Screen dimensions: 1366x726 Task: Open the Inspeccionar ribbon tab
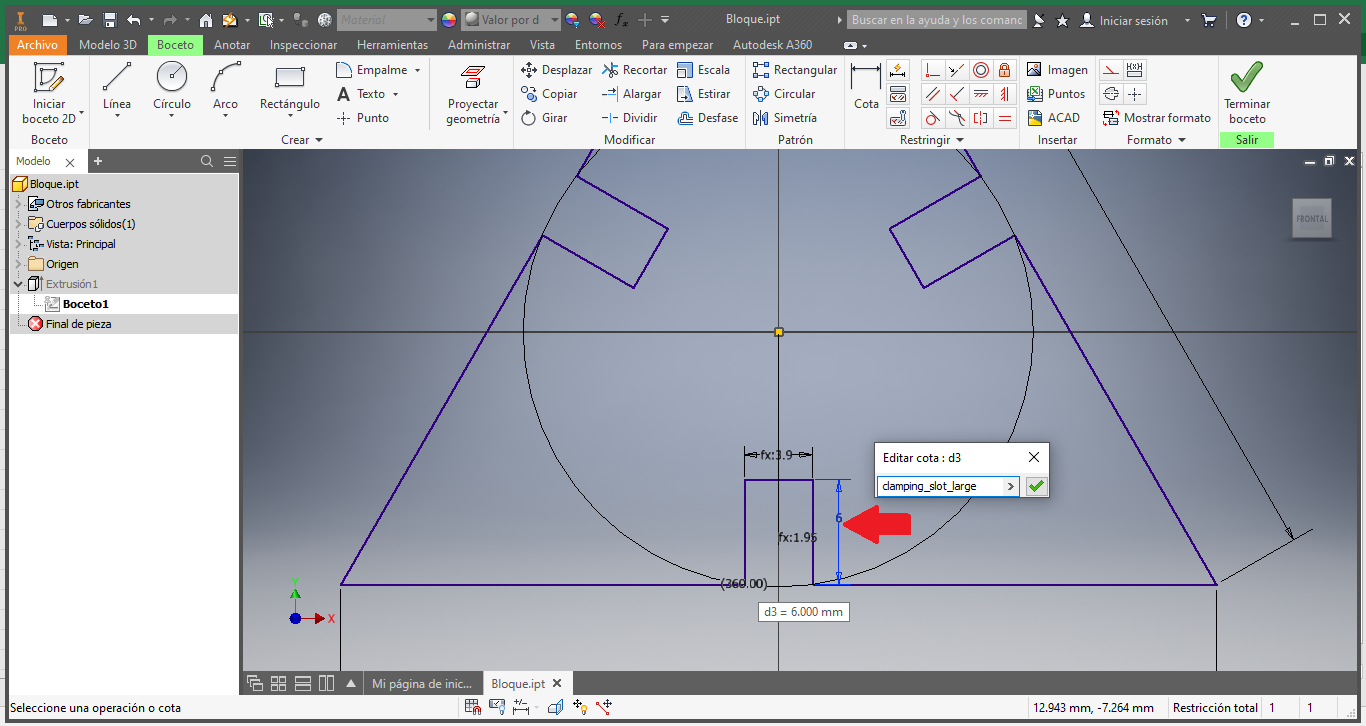click(304, 44)
